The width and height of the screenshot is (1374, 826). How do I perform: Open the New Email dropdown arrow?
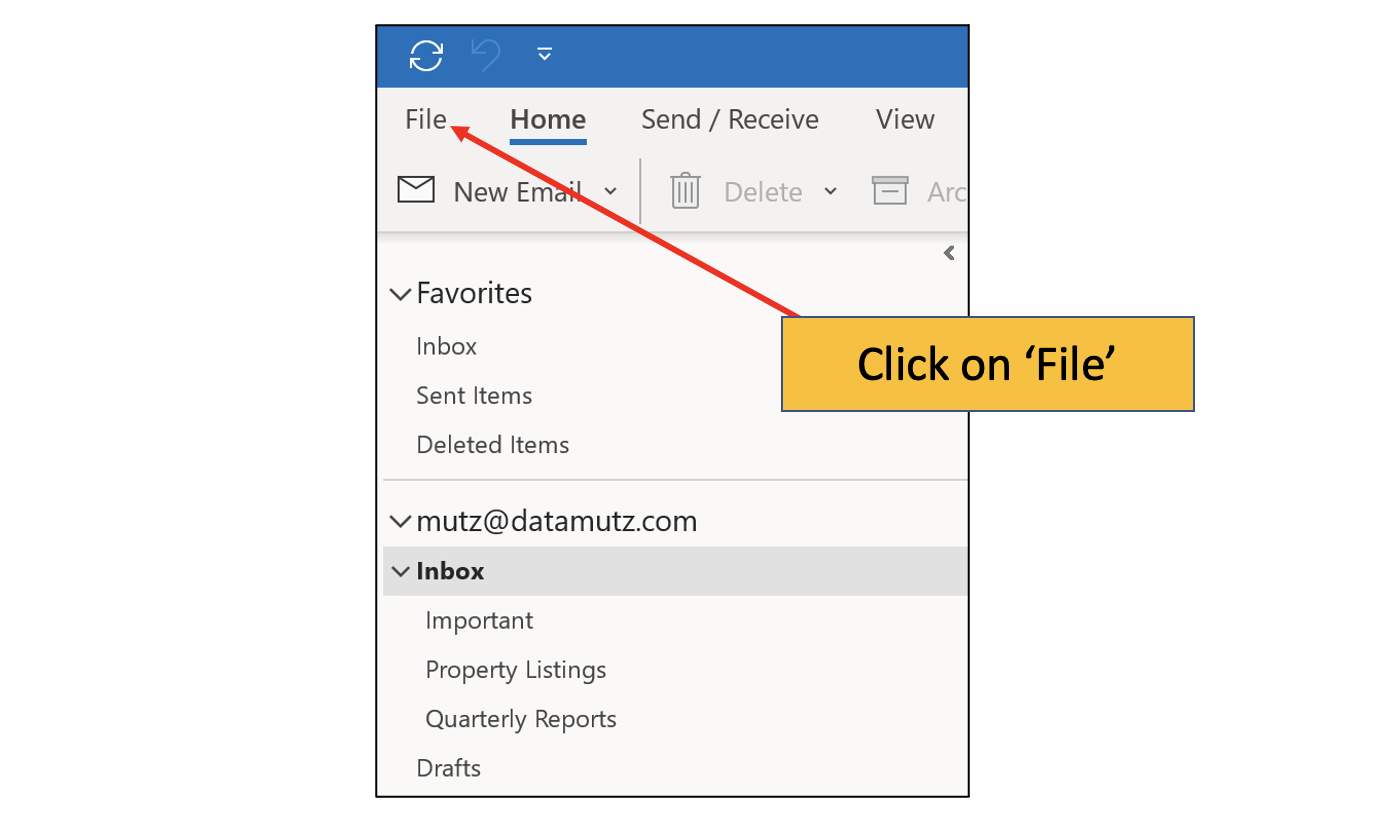pyautogui.click(x=612, y=191)
